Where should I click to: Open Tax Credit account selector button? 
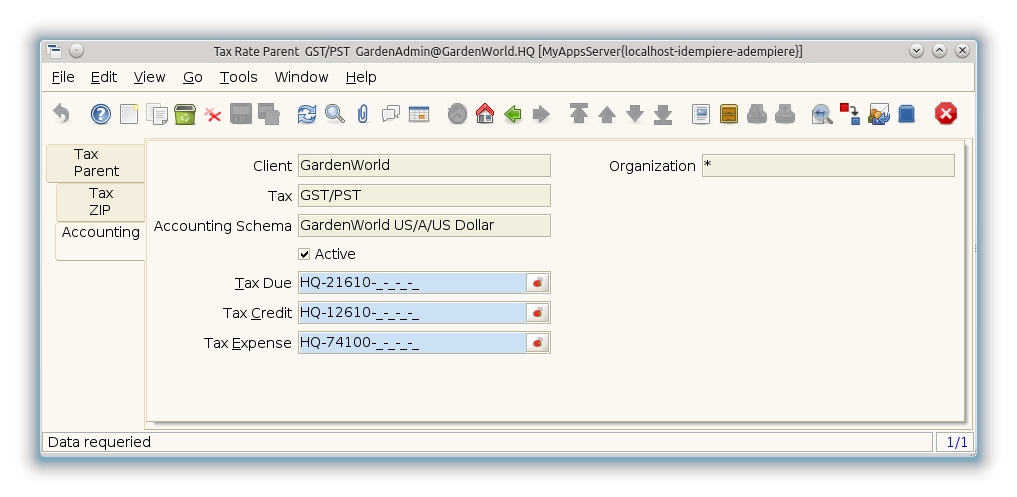coord(538,313)
